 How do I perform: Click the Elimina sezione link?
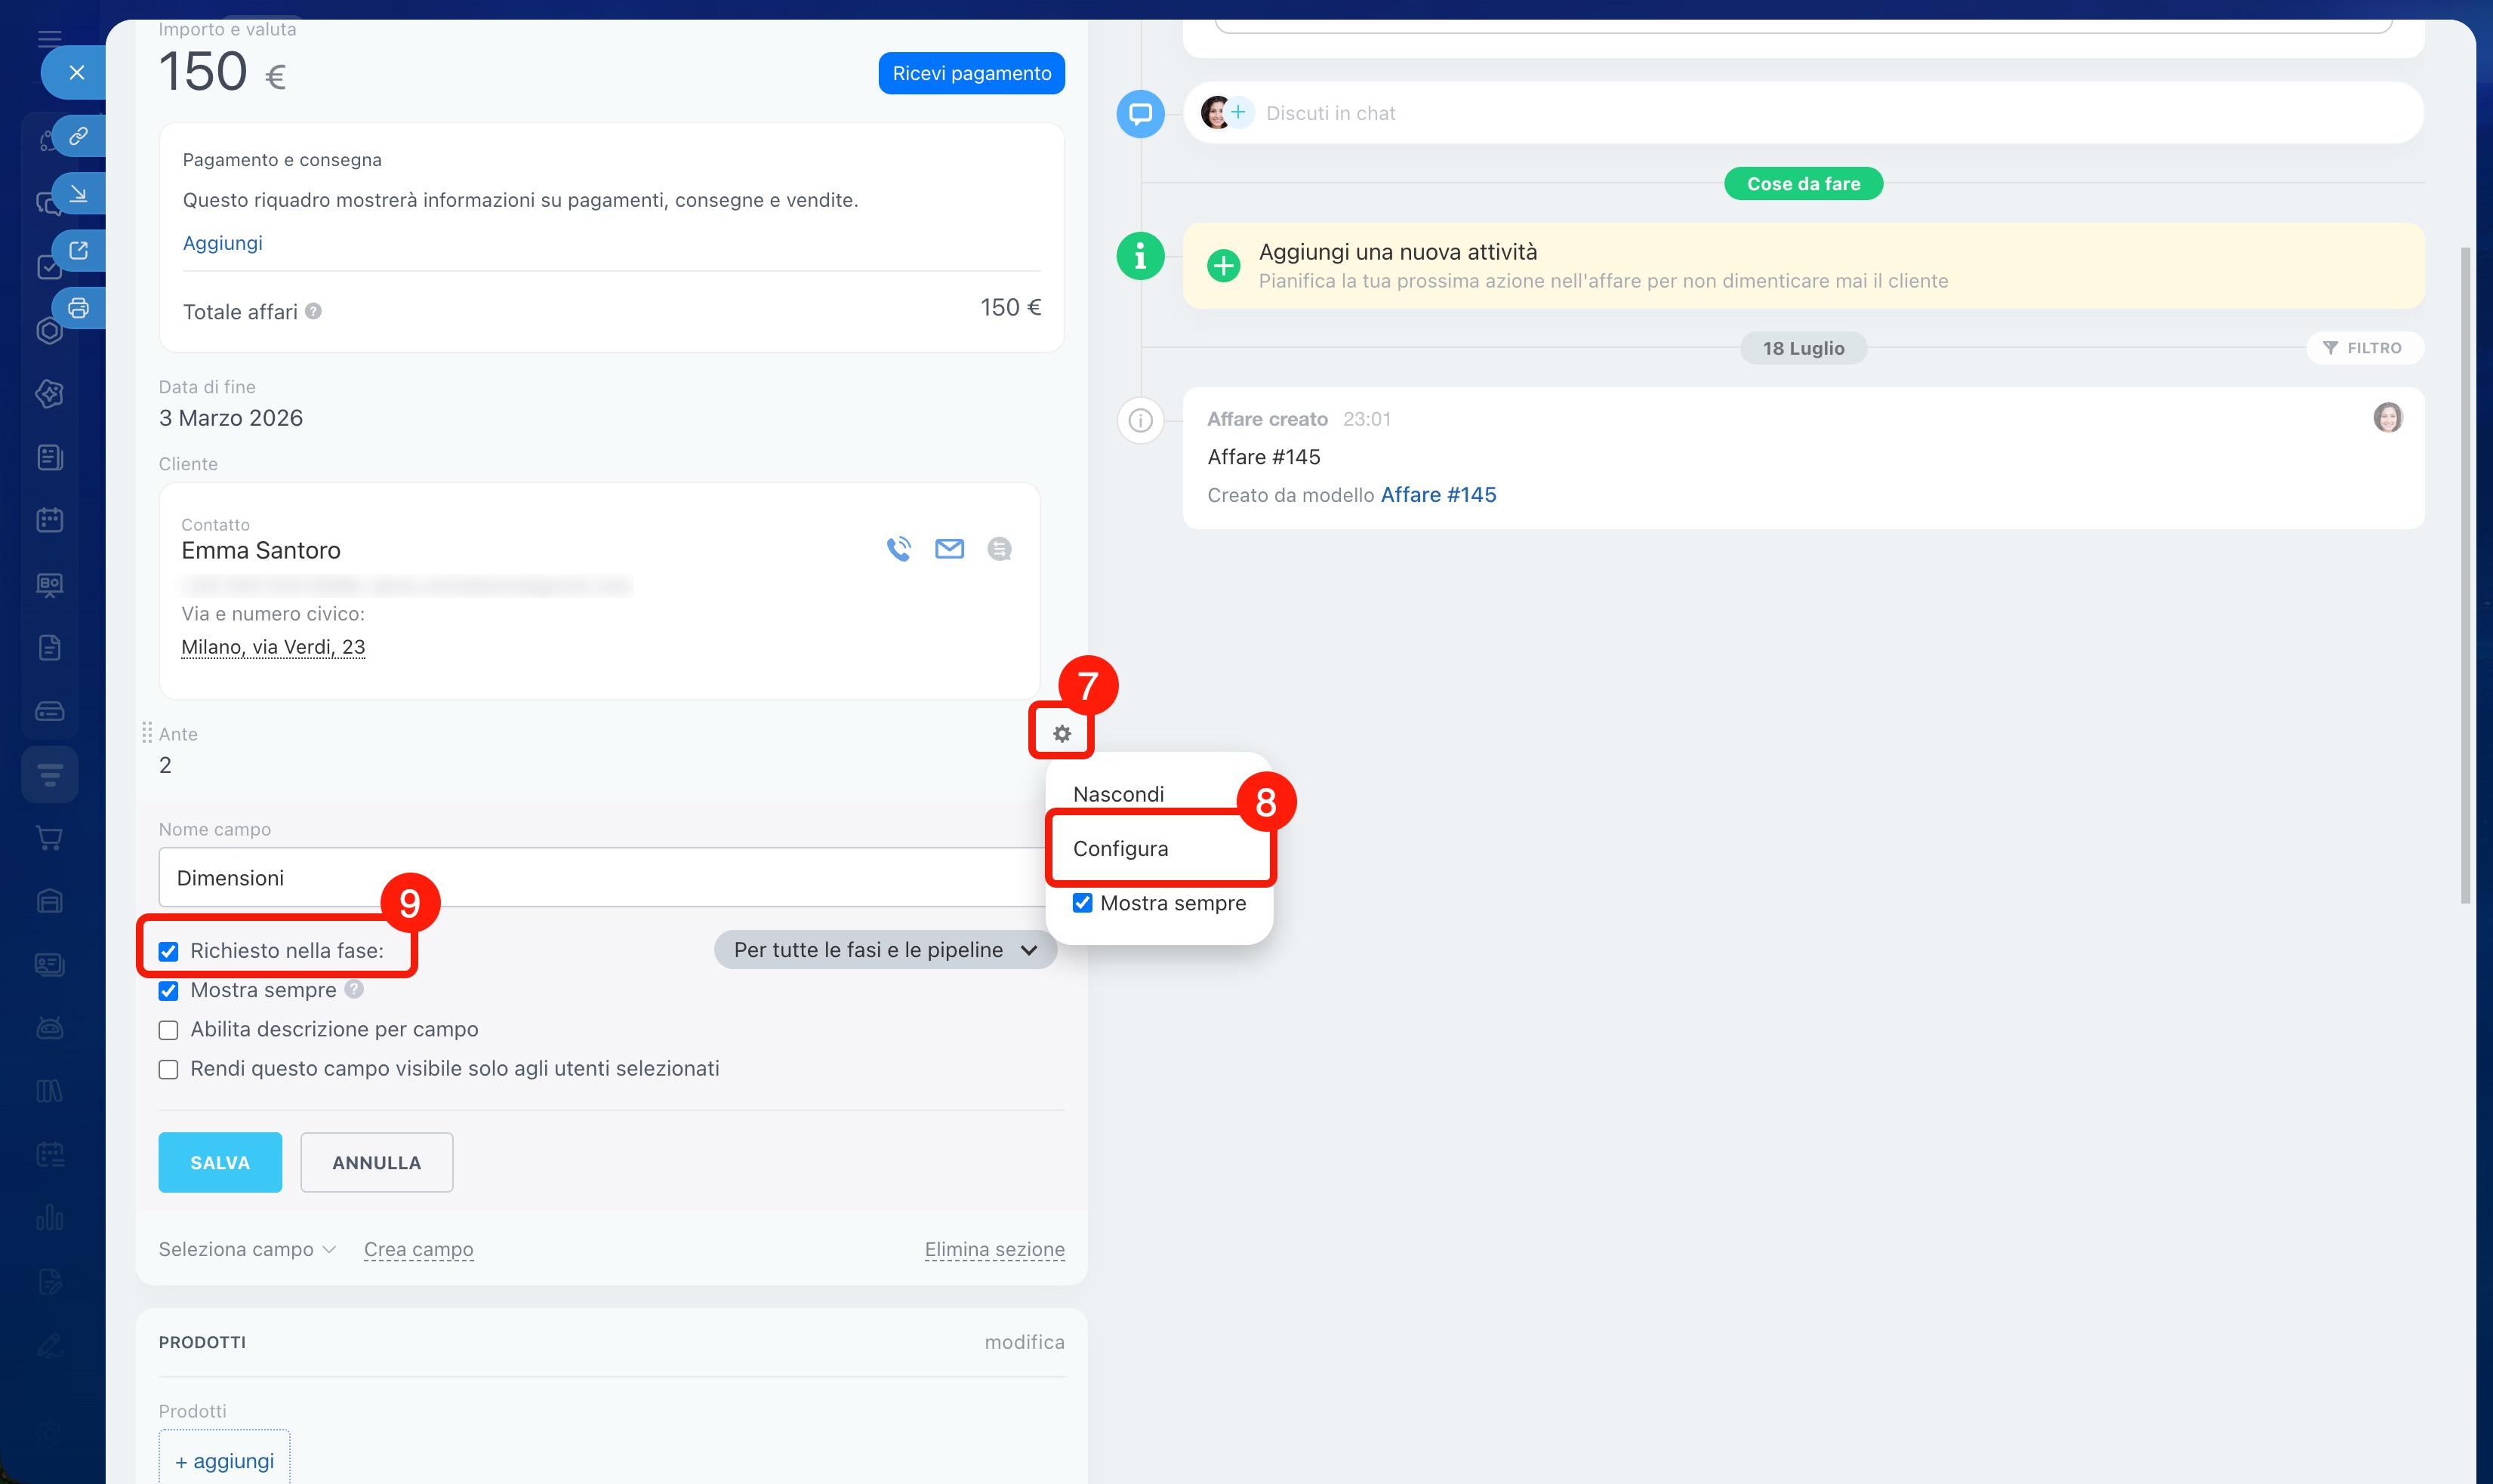pos(994,1249)
